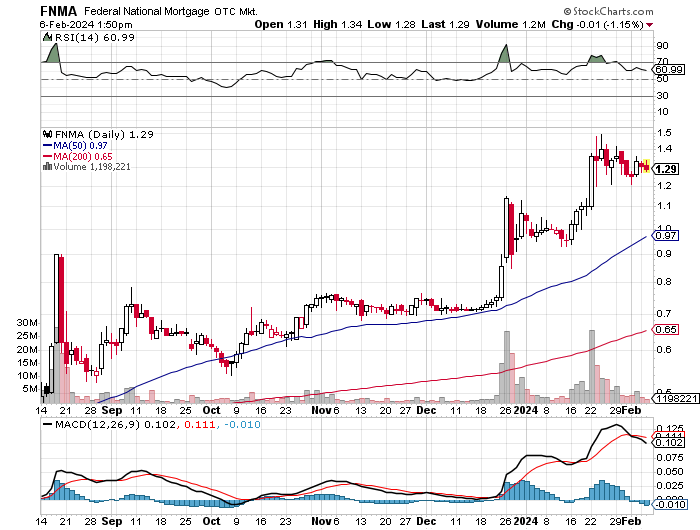Click the 0.025 MACD axis label
The width and height of the screenshot is (700, 530).
[x=670, y=486]
